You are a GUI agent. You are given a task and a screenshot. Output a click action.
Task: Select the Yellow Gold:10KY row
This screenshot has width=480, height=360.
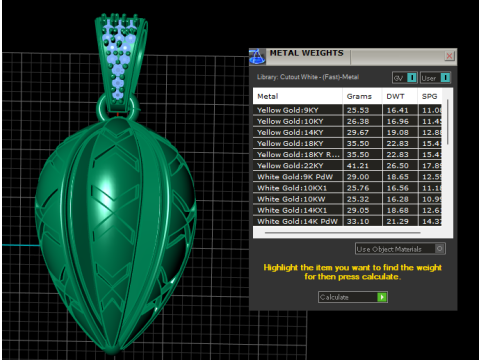[x=347, y=121]
